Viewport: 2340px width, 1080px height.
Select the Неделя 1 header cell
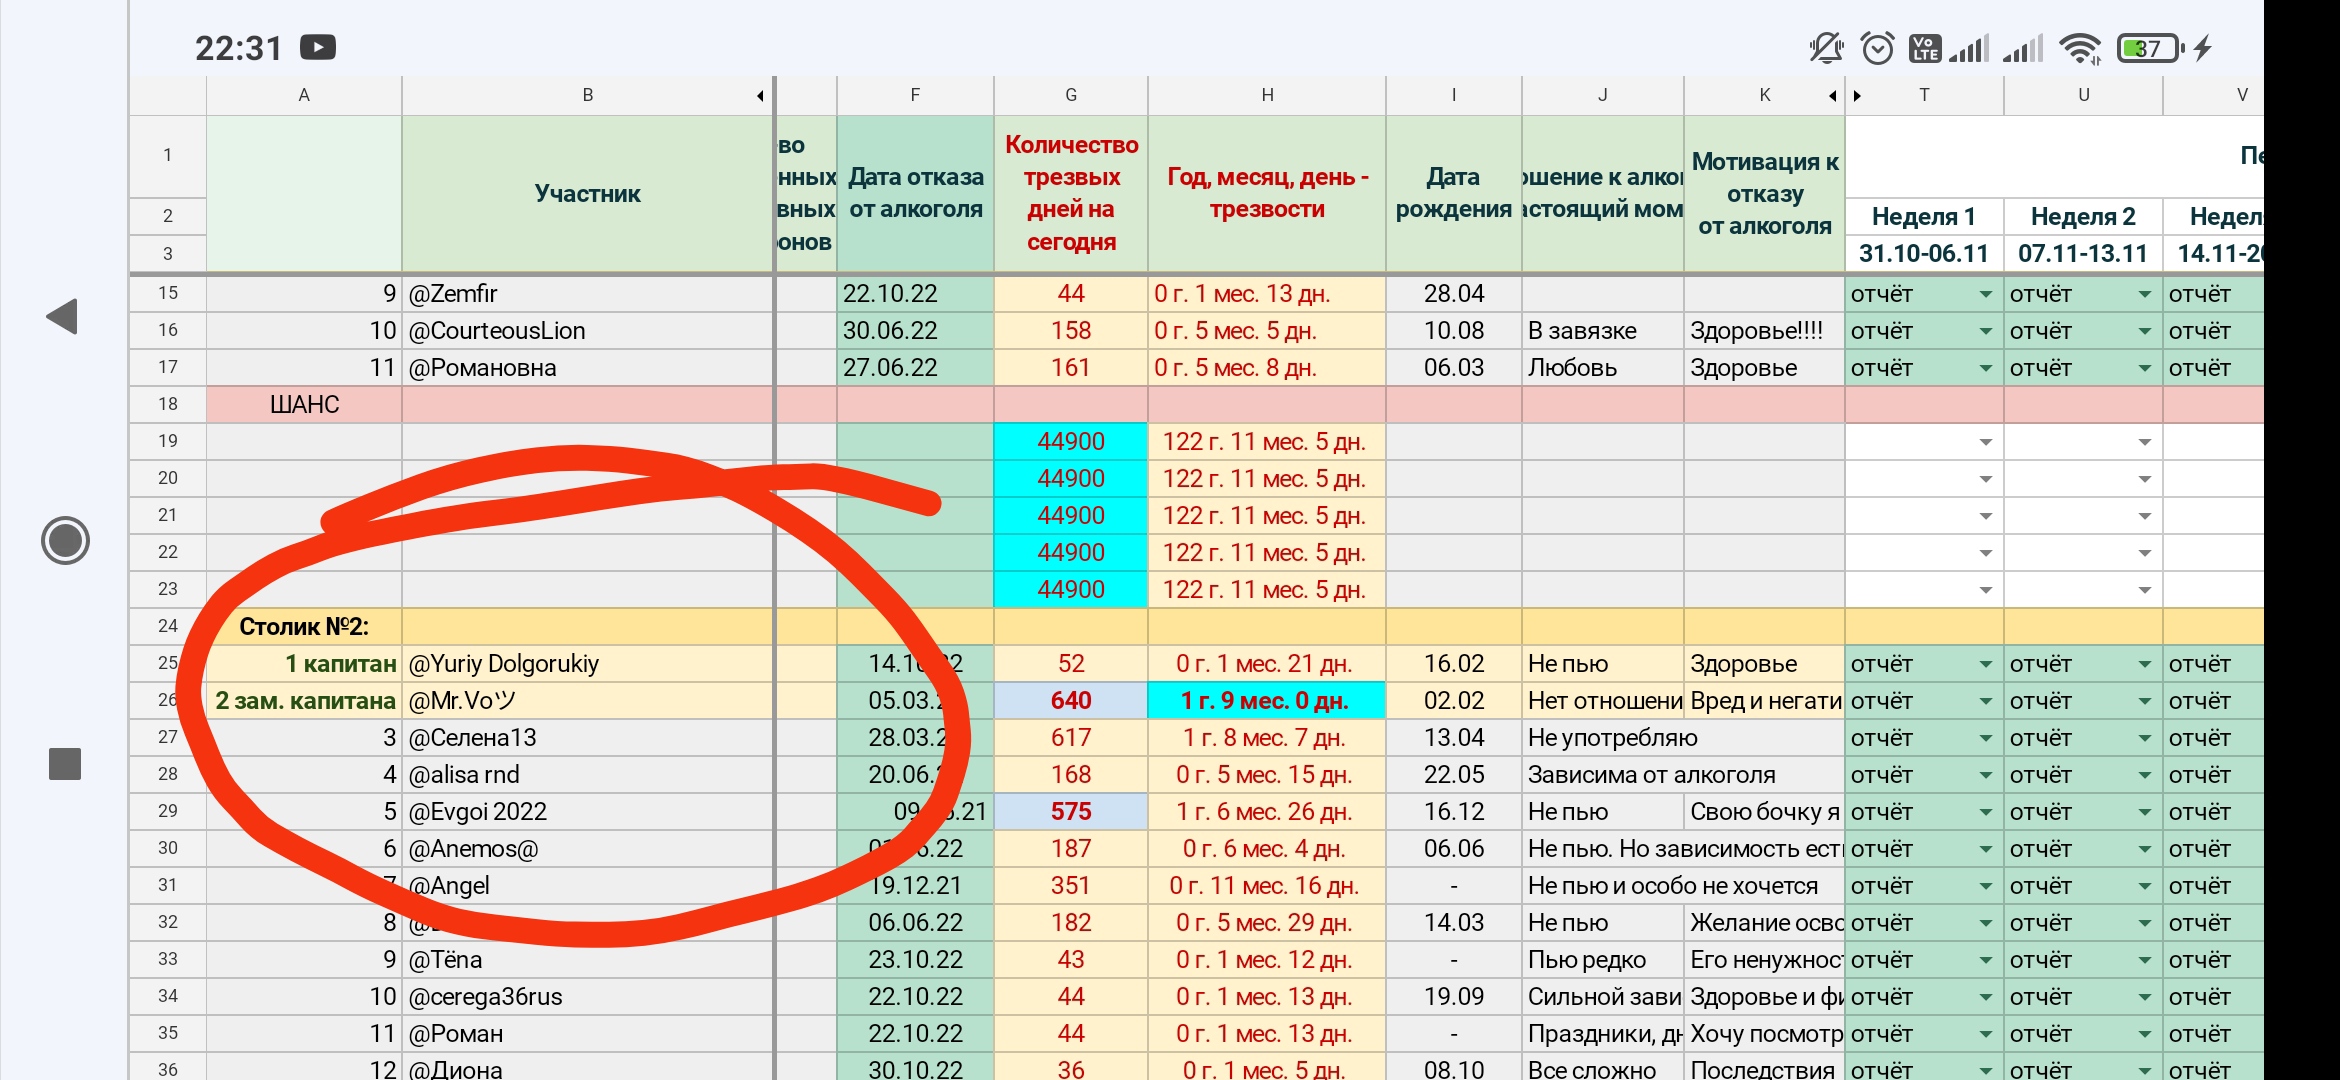(1924, 217)
